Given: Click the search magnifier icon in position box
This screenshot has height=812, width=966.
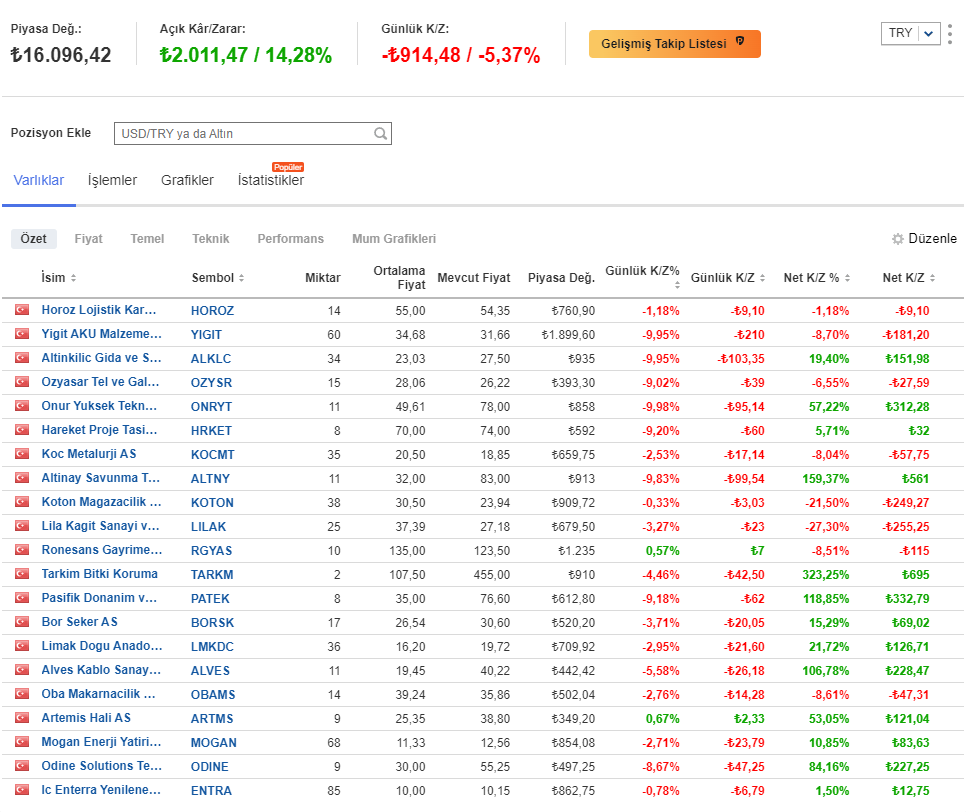Looking at the screenshot, I should pyautogui.click(x=381, y=133).
